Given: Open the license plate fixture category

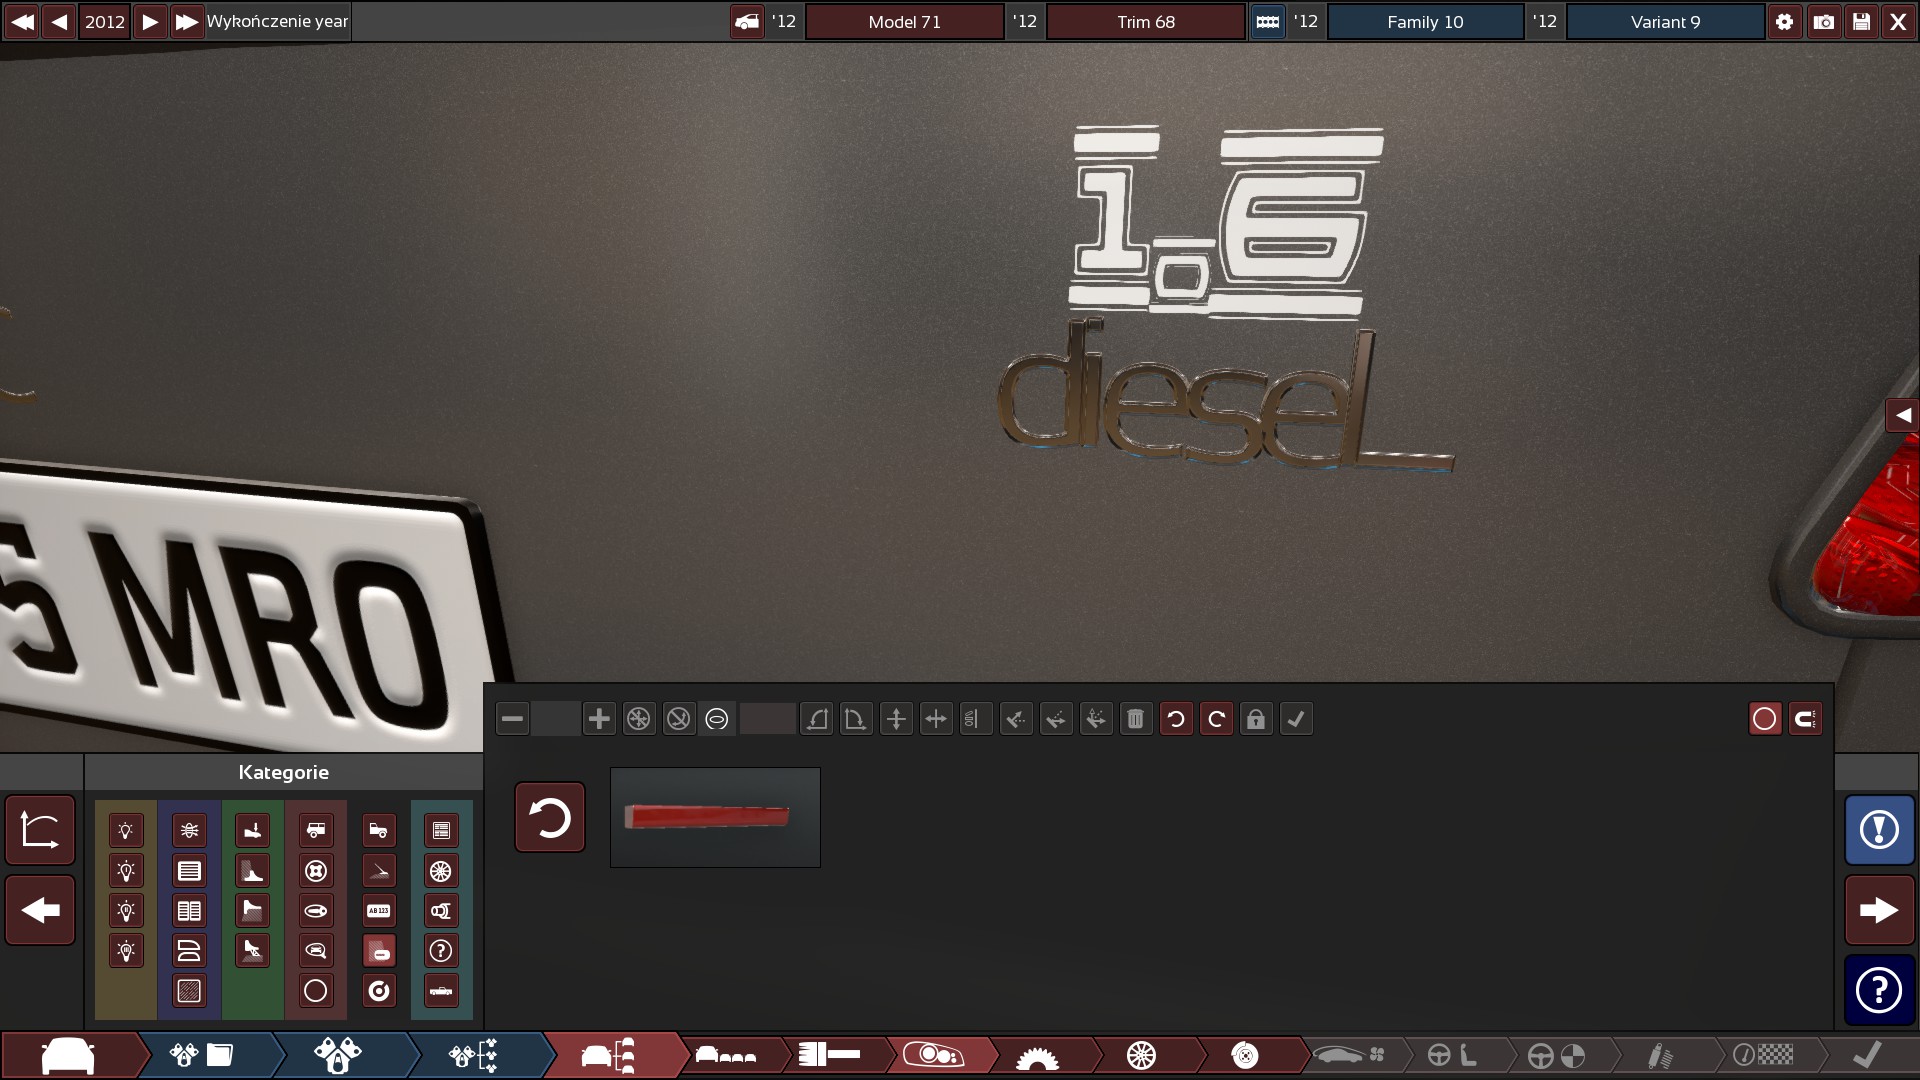Looking at the screenshot, I should (x=379, y=911).
